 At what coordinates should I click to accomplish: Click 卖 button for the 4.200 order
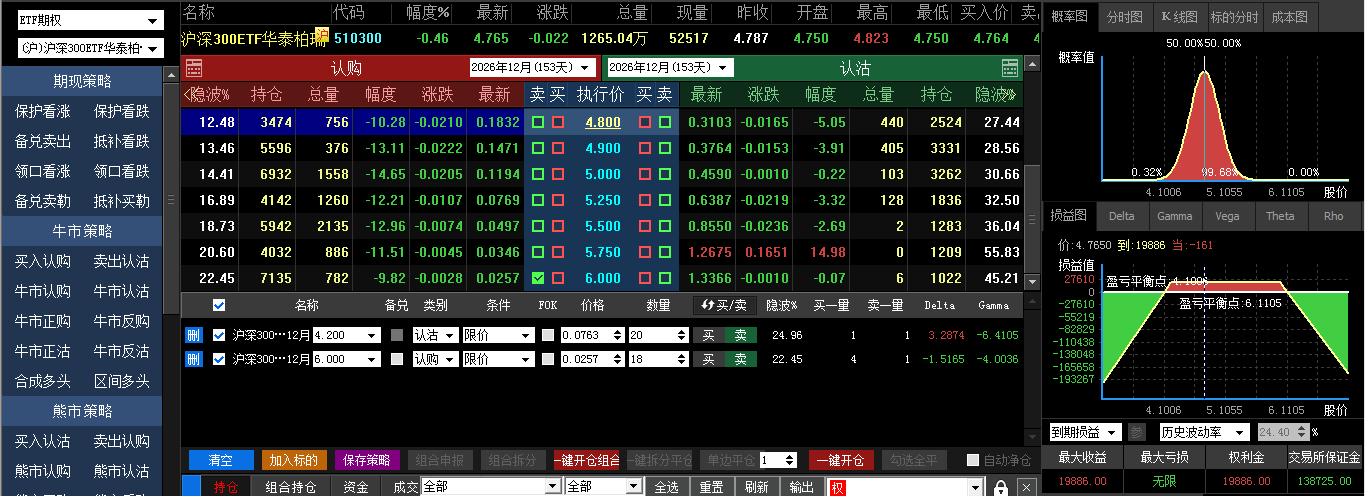pos(740,335)
